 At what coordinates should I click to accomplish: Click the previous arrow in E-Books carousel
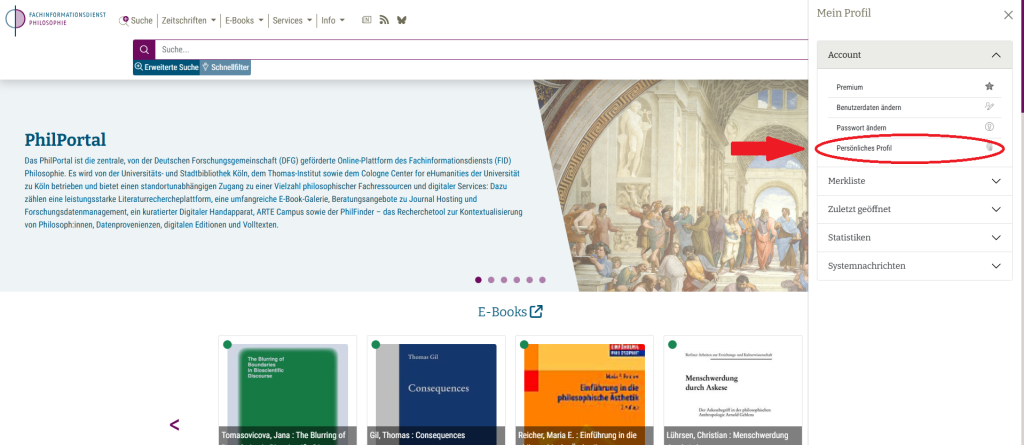(174, 425)
